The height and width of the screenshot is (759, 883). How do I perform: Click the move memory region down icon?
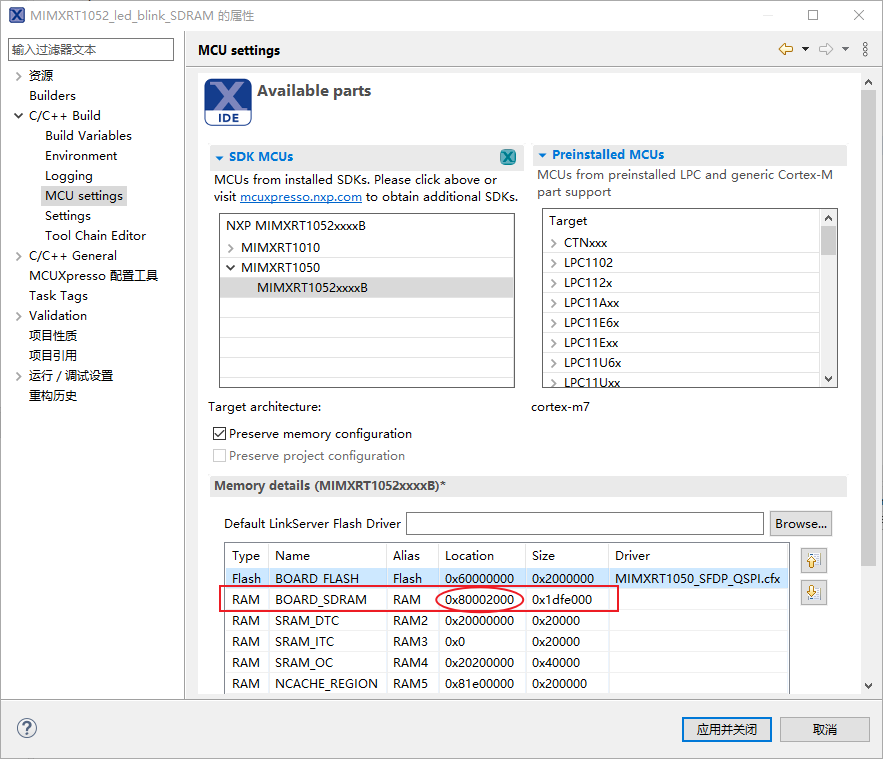click(813, 592)
